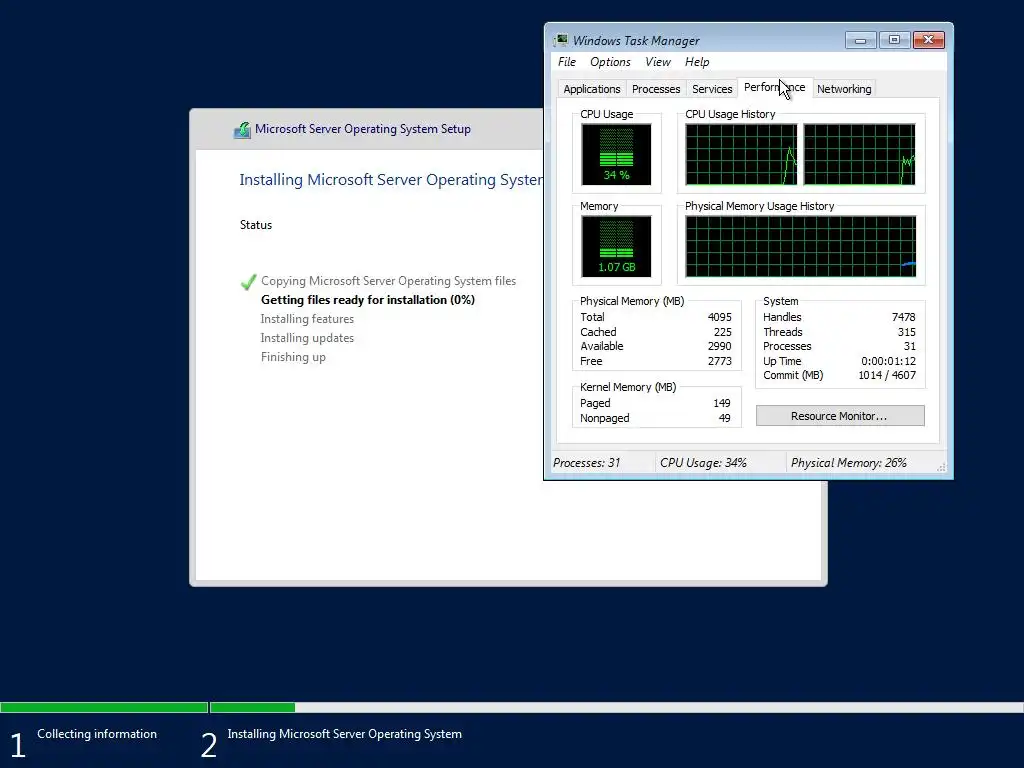Image resolution: width=1024 pixels, height=768 pixels.
Task: Click the Free memory value 2773
Action: (720, 361)
